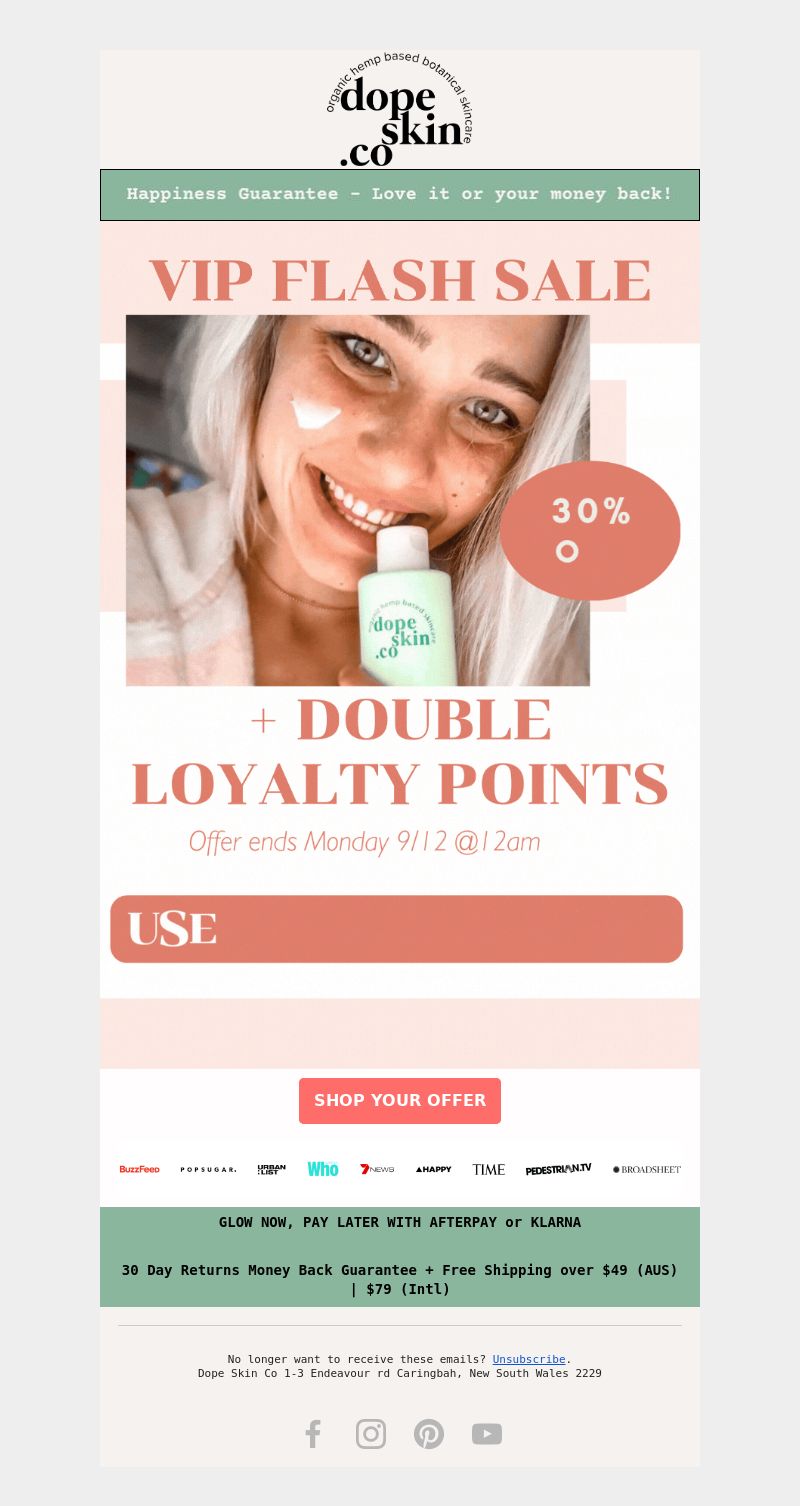
Task: Open the smiling woman product photo
Action: (x=358, y=500)
